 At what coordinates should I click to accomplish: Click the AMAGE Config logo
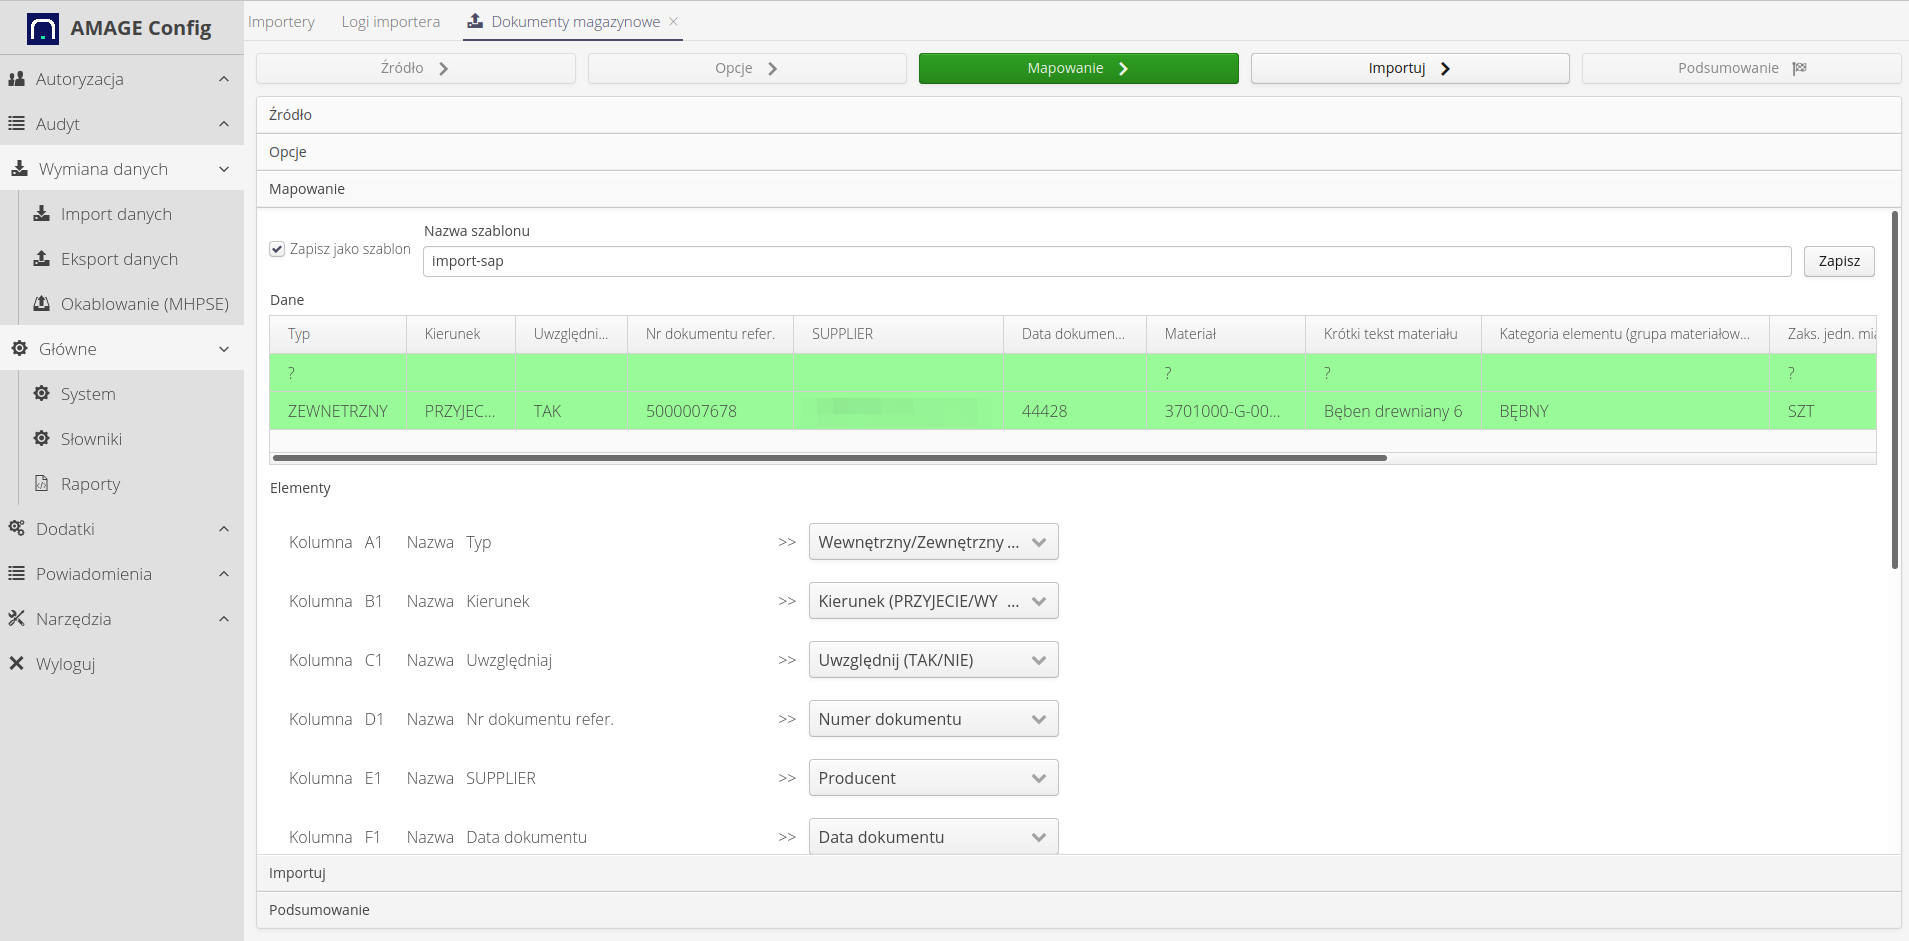tap(121, 27)
